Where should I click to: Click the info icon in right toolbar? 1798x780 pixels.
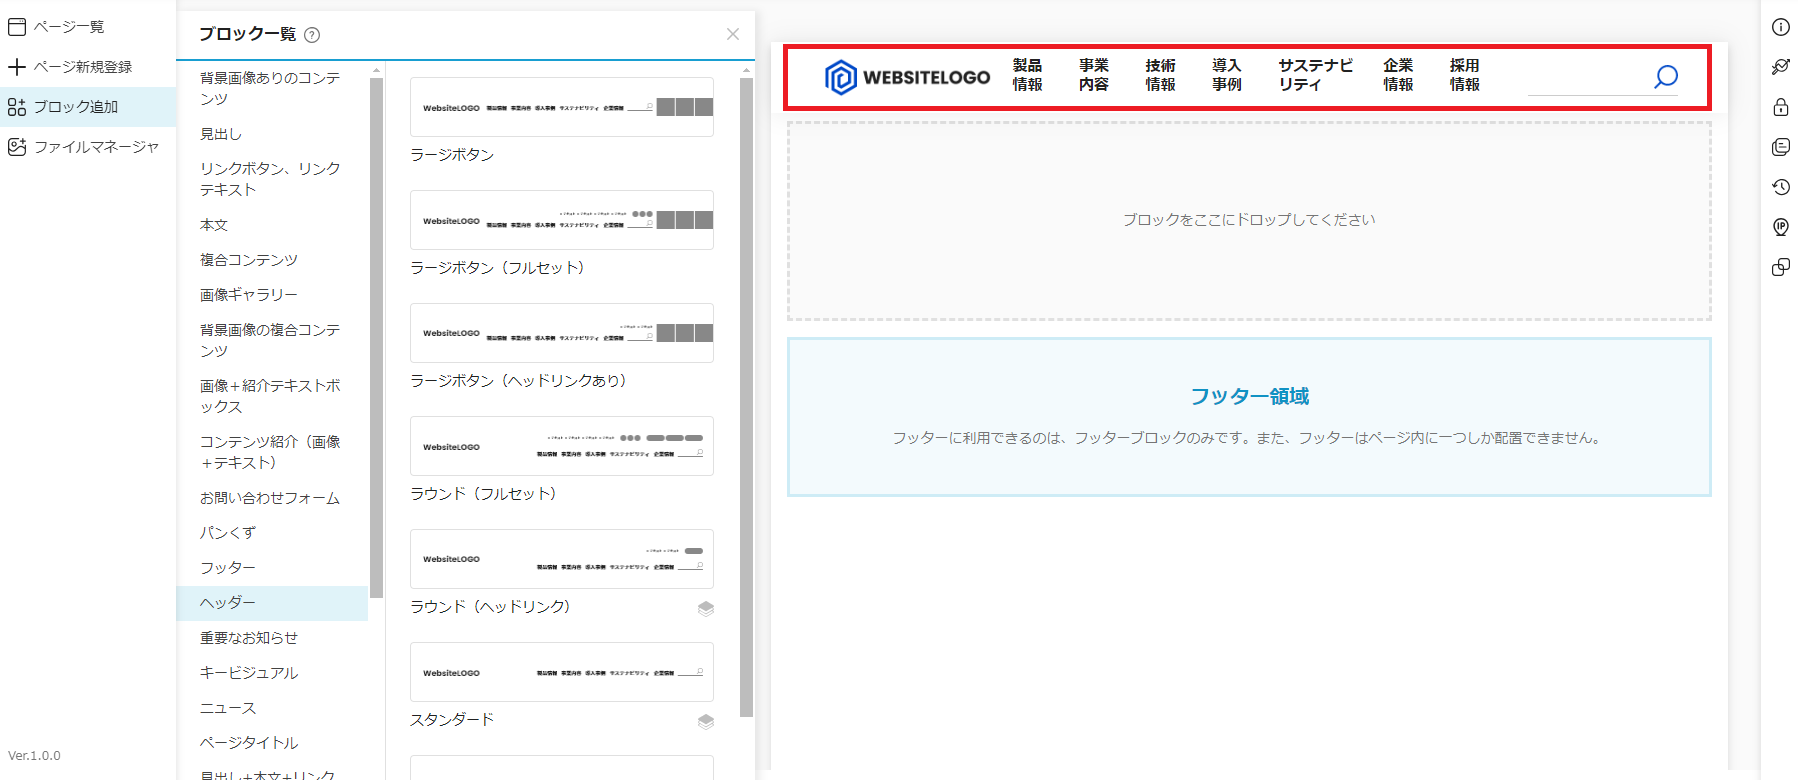pyautogui.click(x=1781, y=27)
